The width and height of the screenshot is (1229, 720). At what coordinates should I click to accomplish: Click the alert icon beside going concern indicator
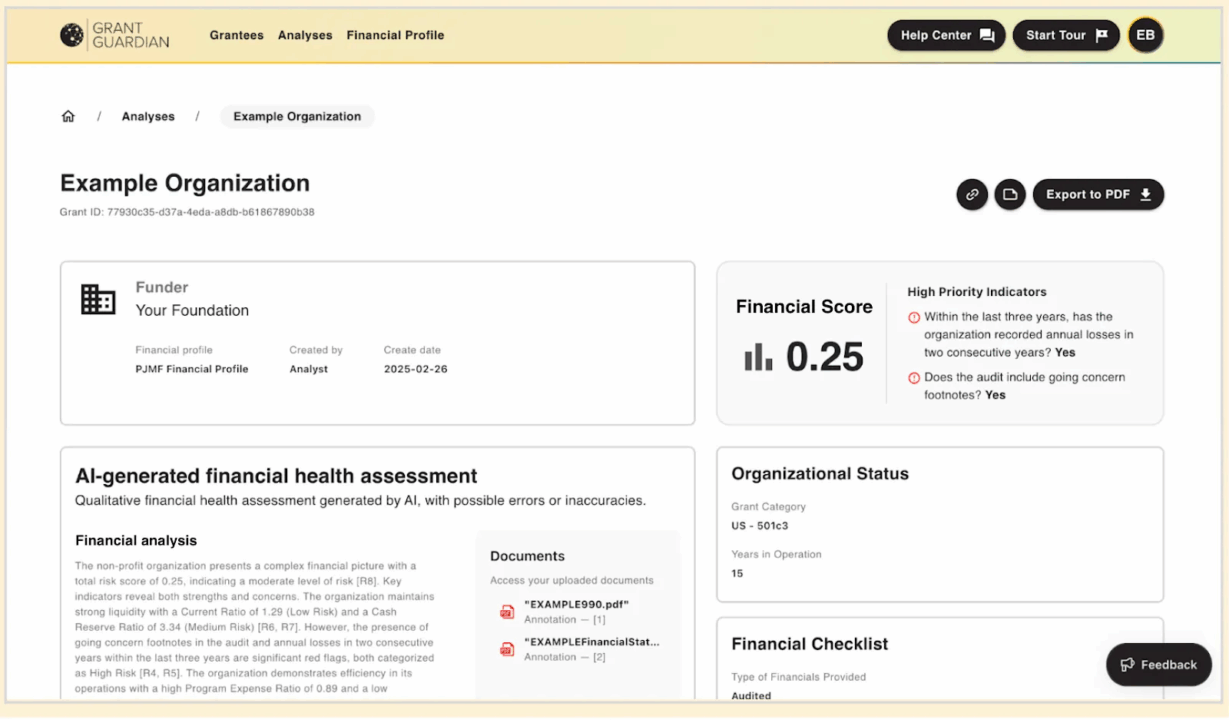913,378
